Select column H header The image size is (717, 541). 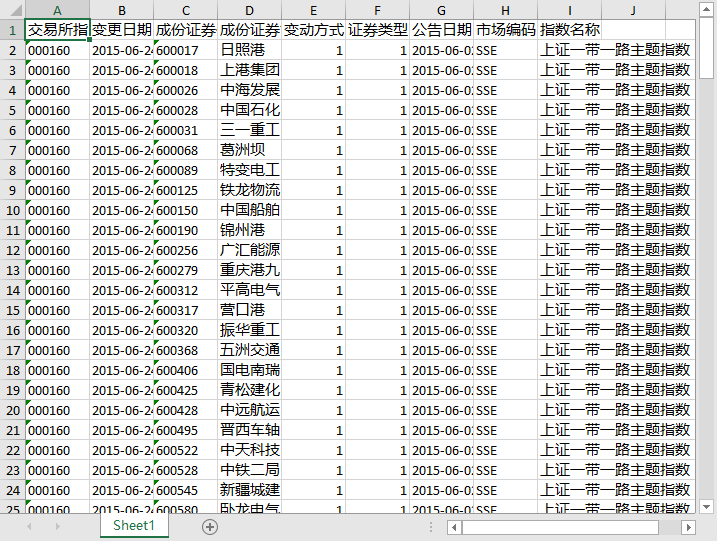[x=506, y=10]
